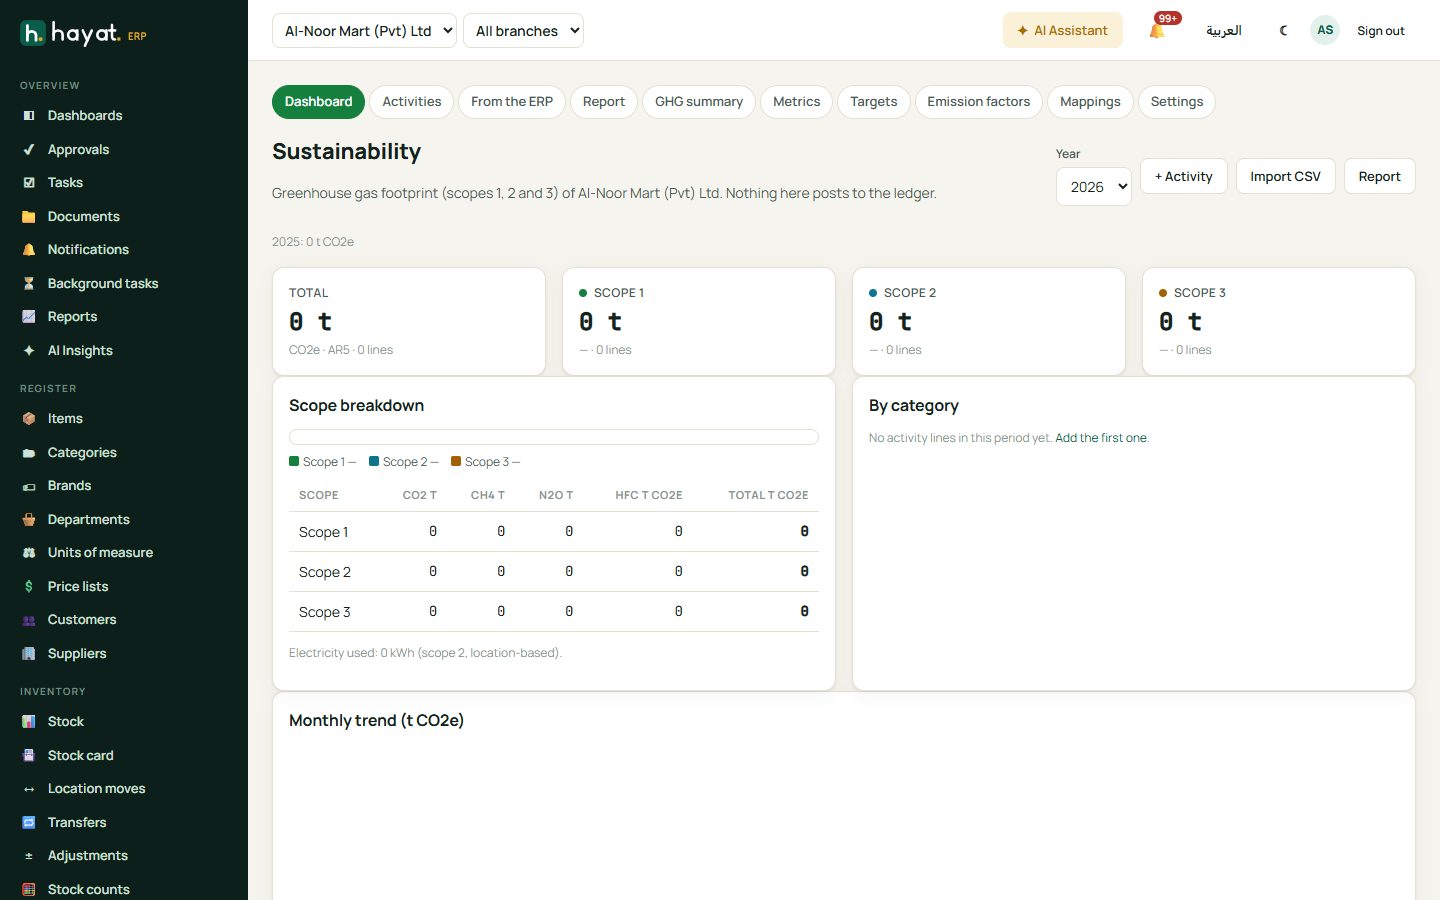Click the Background tasks hourglass icon
1440x900 pixels.
29,284
